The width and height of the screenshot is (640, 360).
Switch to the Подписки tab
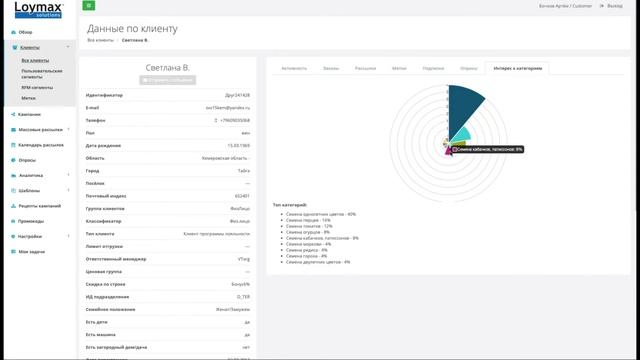[433, 69]
